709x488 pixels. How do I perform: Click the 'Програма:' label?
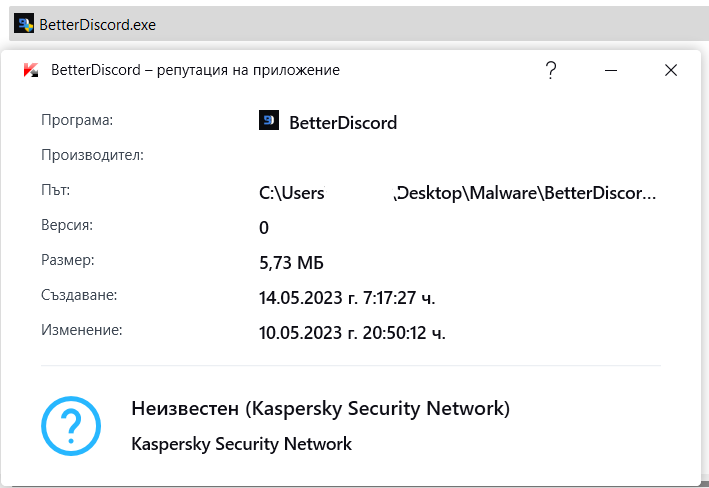click(77, 120)
